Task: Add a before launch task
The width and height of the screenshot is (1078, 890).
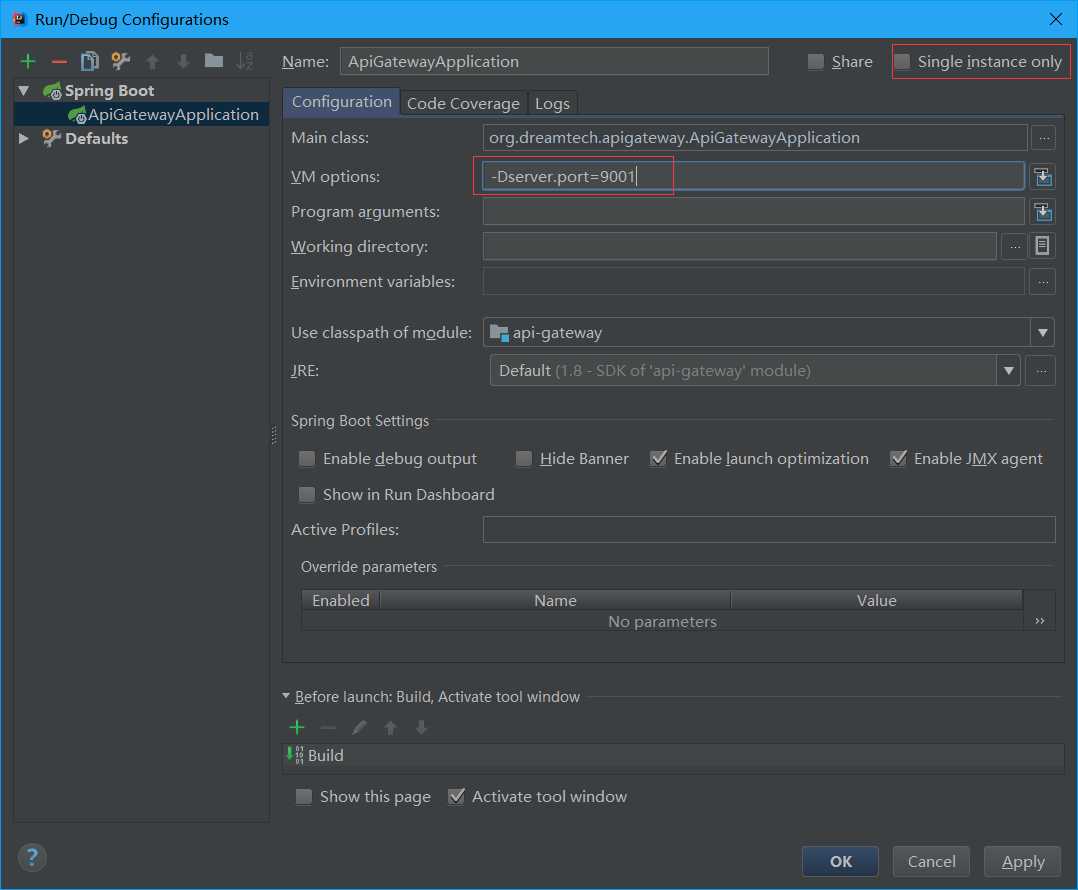Action: pyautogui.click(x=297, y=727)
